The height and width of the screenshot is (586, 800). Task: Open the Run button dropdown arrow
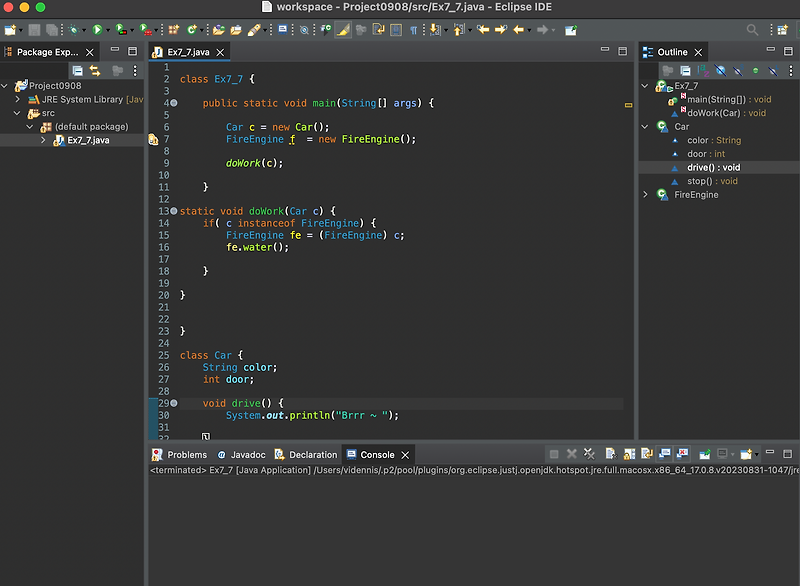tap(108, 31)
